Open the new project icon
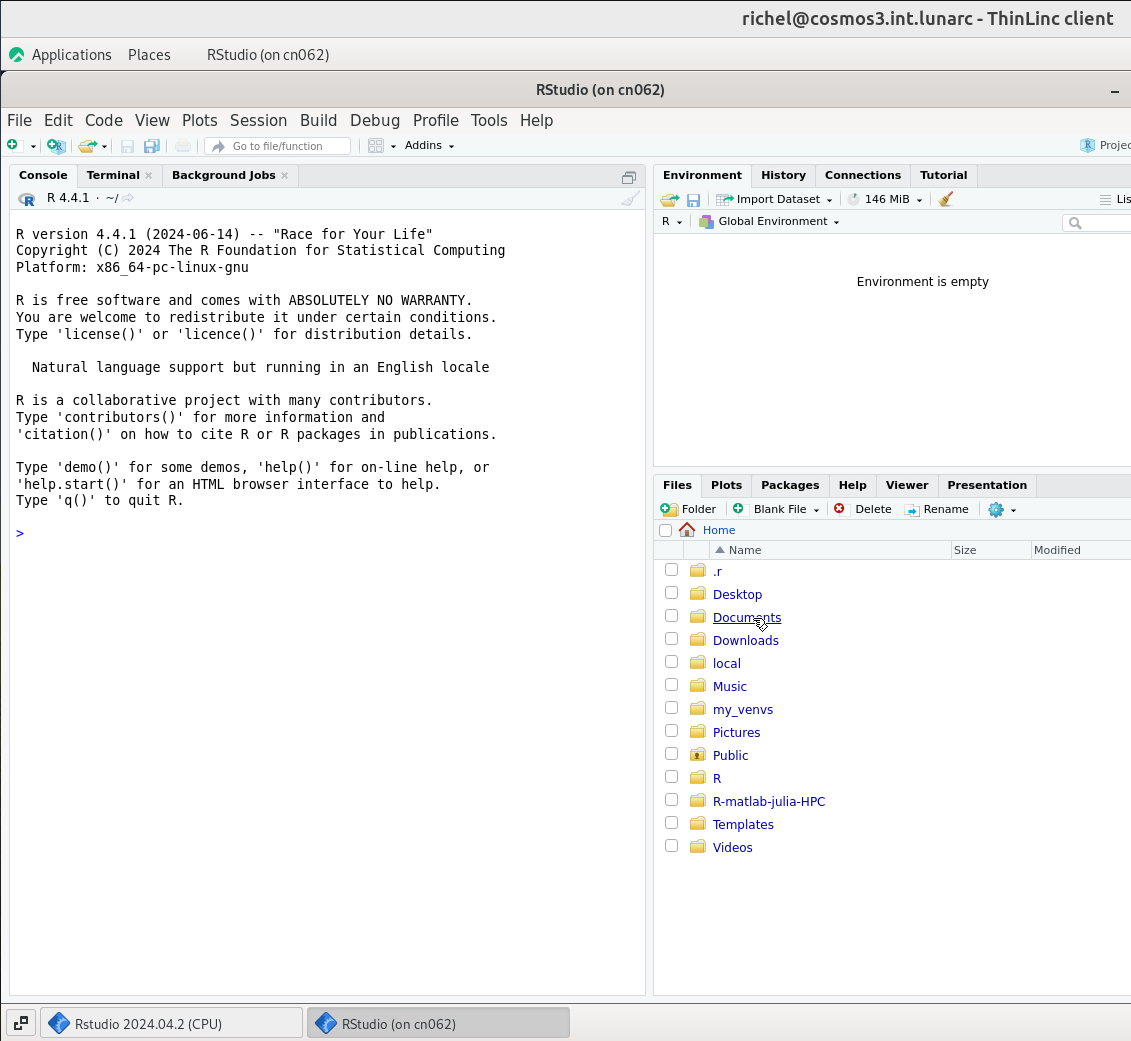This screenshot has height=1041, width=1131. point(56,145)
